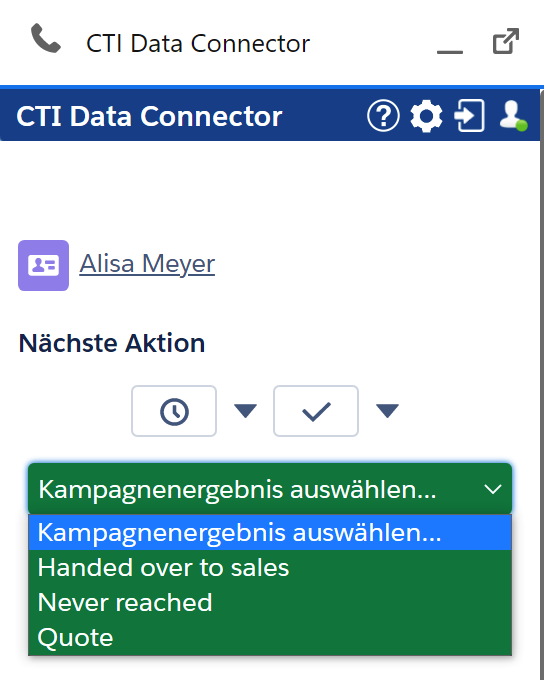The width and height of the screenshot is (544, 680).
Task: Click the CTI Data Connector header title
Action: 149,116
